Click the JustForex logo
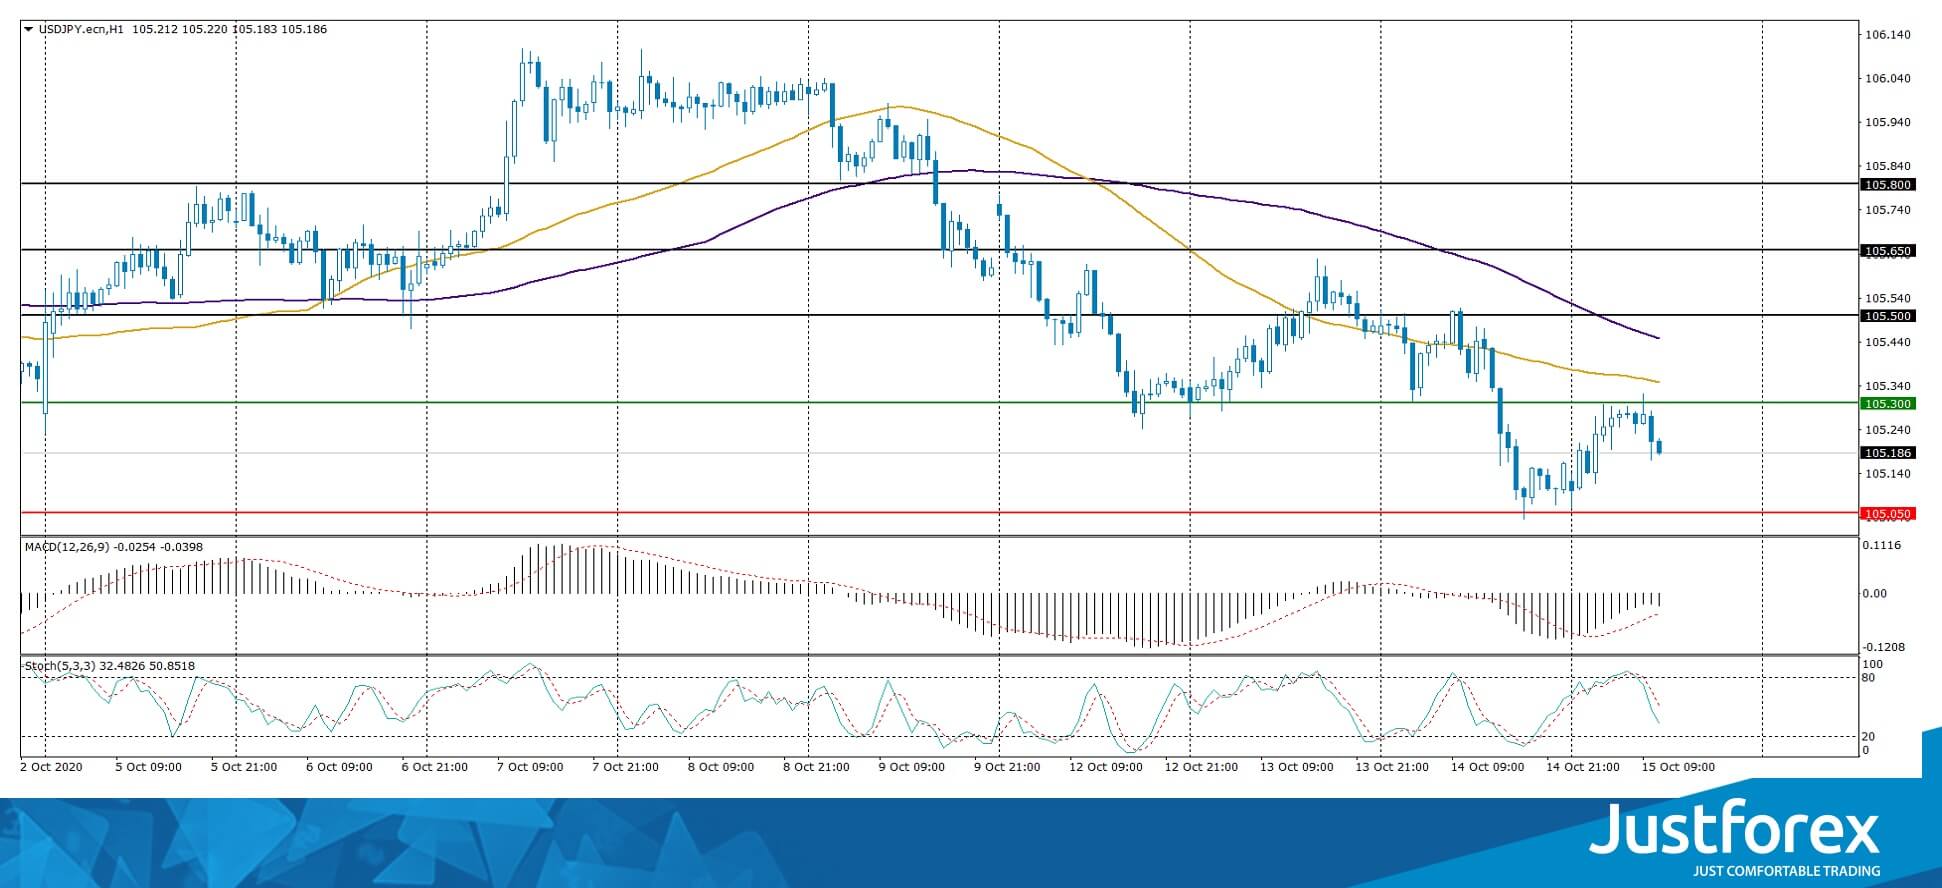Image resolution: width=1942 pixels, height=888 pixels. point(1735,829)
